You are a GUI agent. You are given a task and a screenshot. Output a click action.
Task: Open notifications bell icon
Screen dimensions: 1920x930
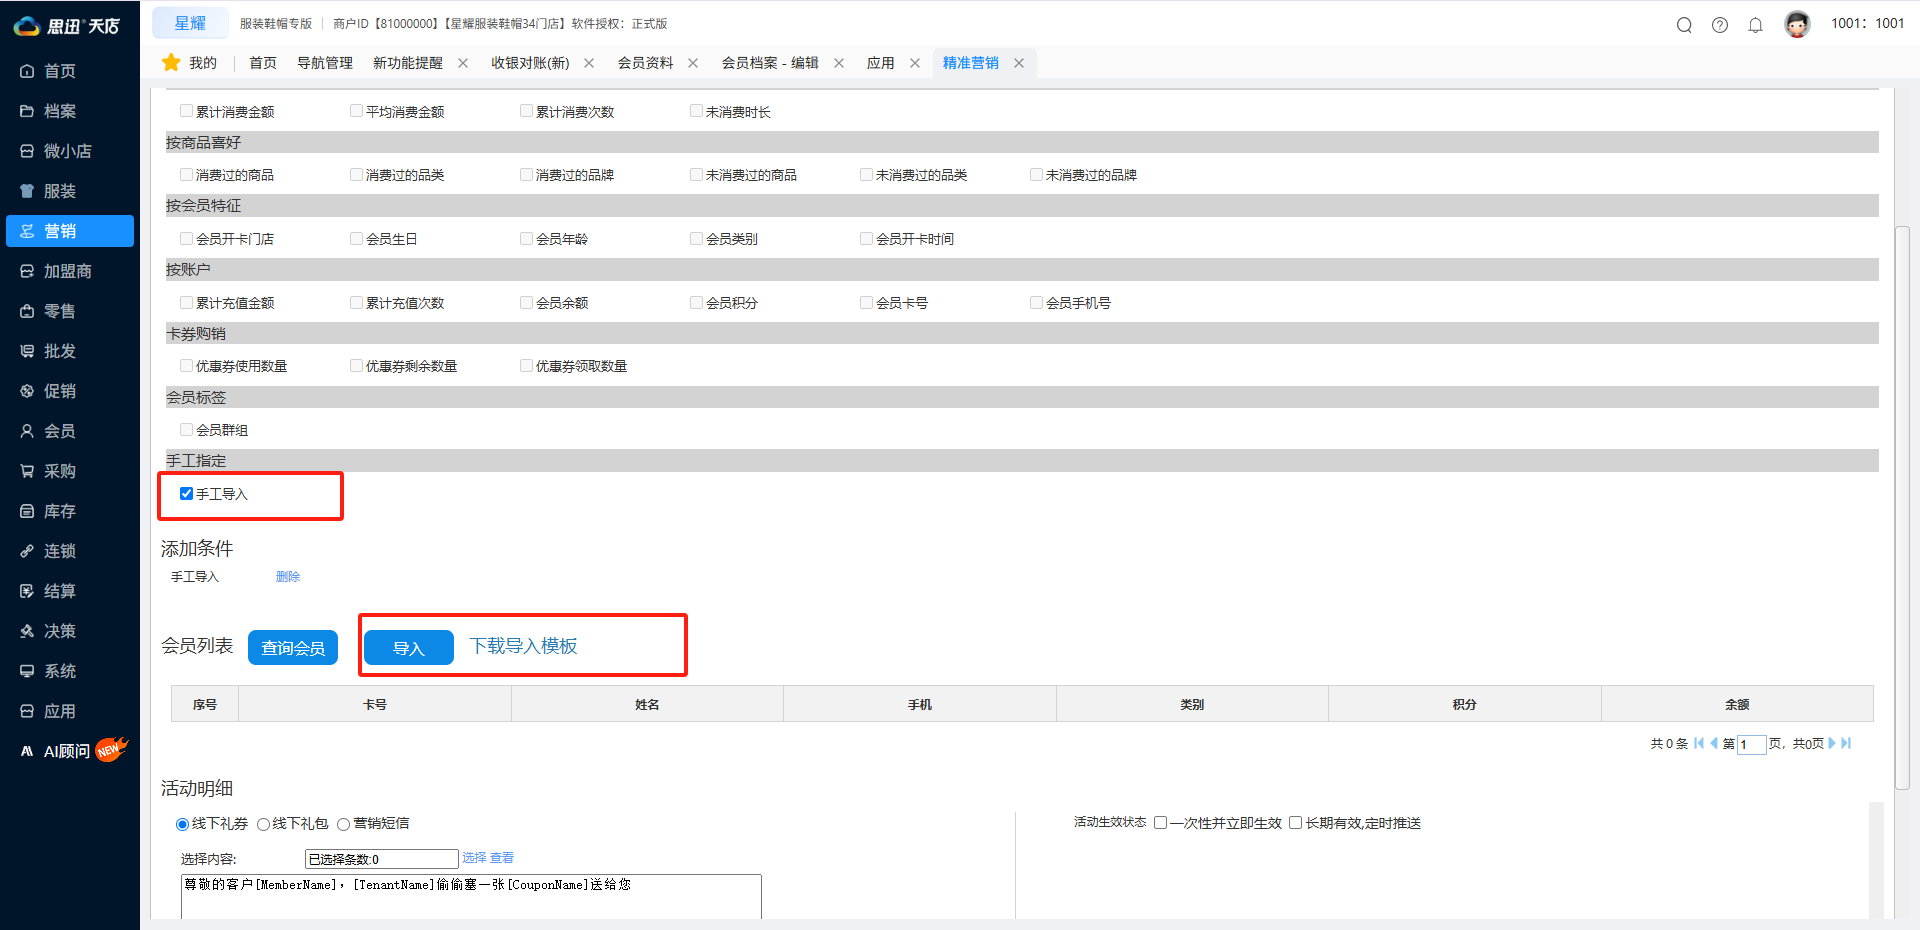pyautogui.click(x=1755, y=25)
